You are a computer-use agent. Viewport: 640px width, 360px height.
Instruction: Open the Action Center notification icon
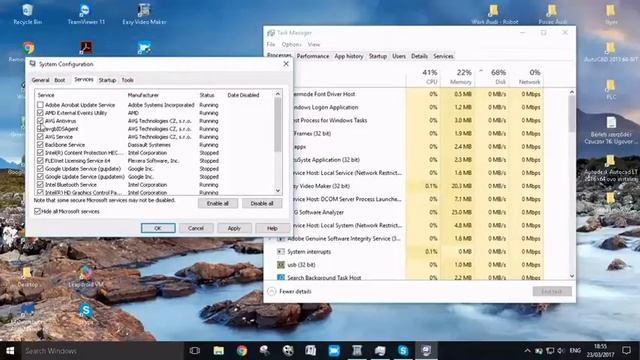[626, 350]
